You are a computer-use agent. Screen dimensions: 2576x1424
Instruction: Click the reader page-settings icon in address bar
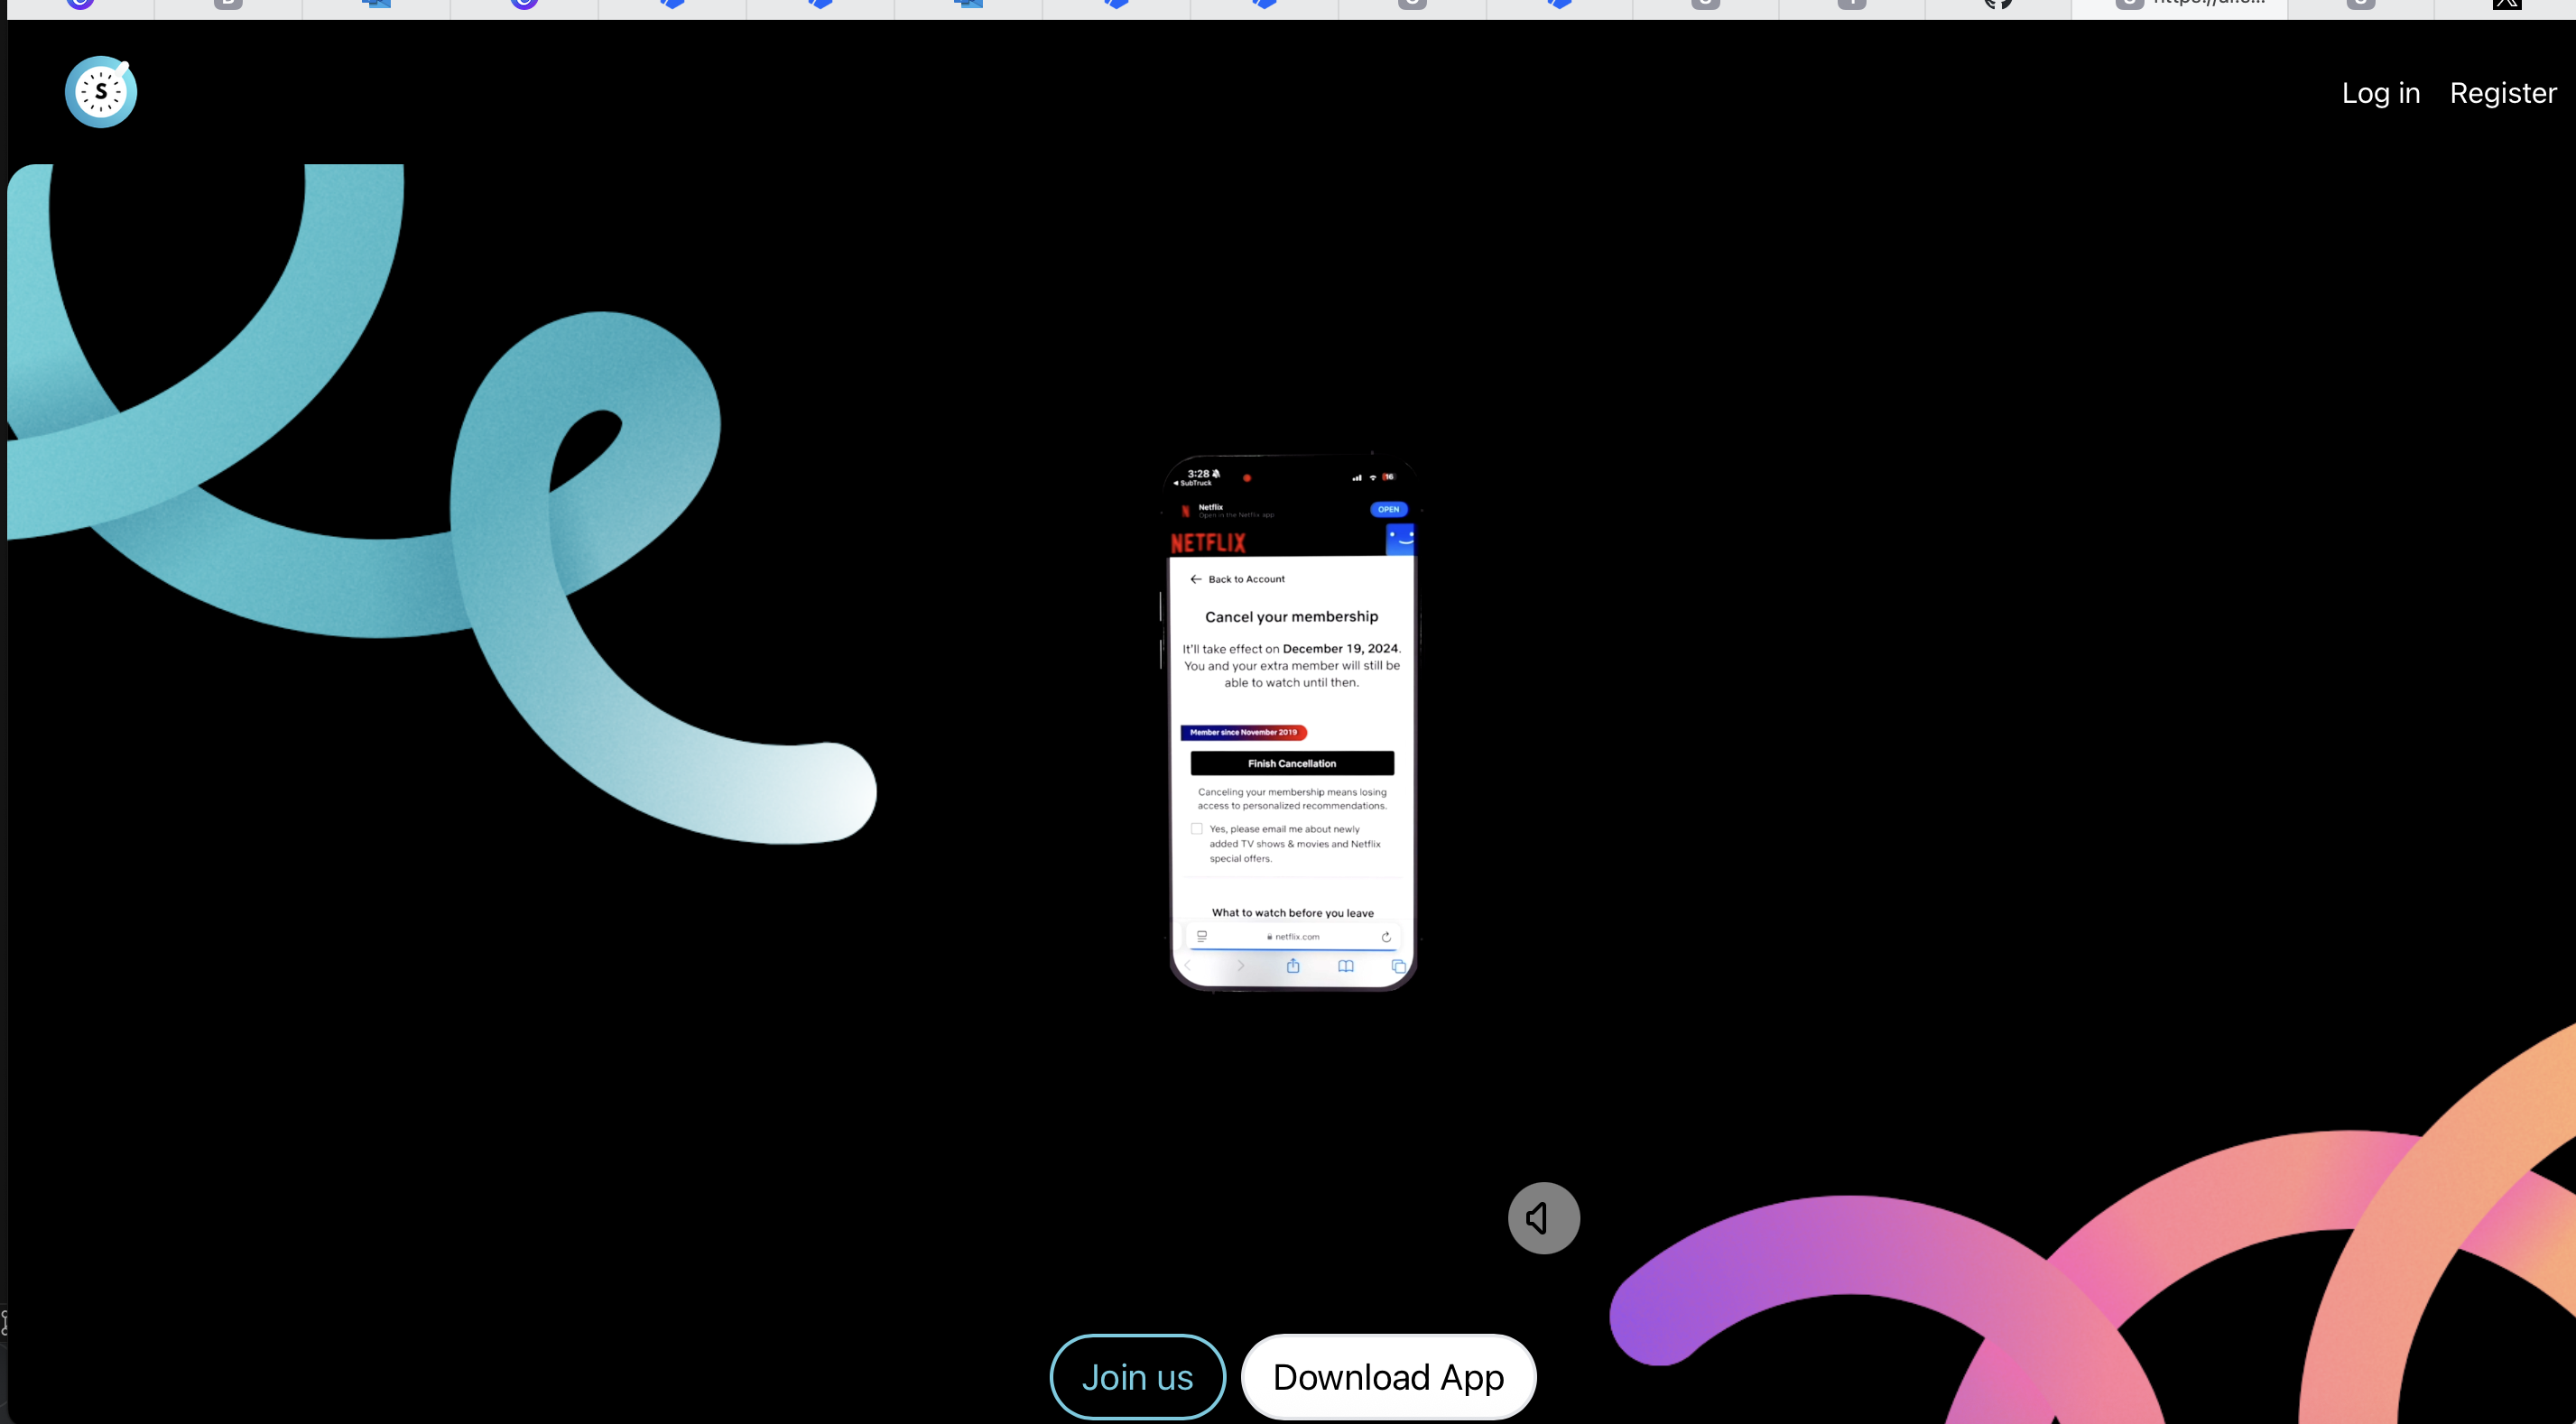pyautogui.click(x=1202, y=937)
